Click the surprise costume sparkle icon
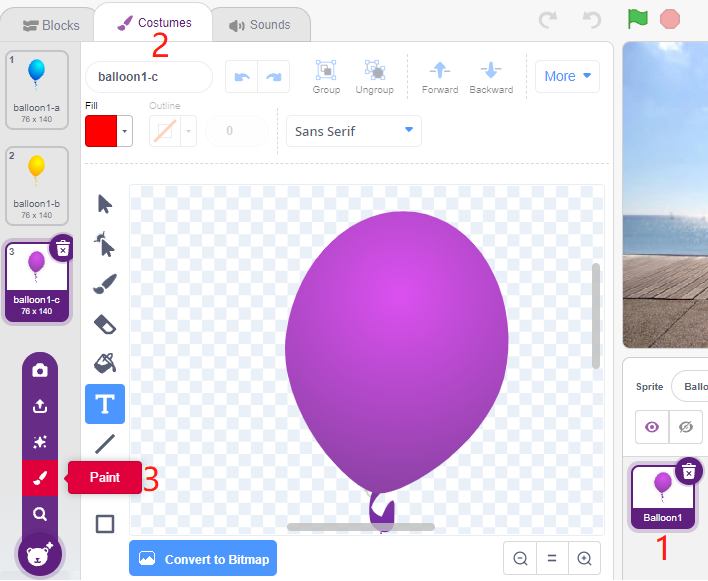 (x=40, y=442)
